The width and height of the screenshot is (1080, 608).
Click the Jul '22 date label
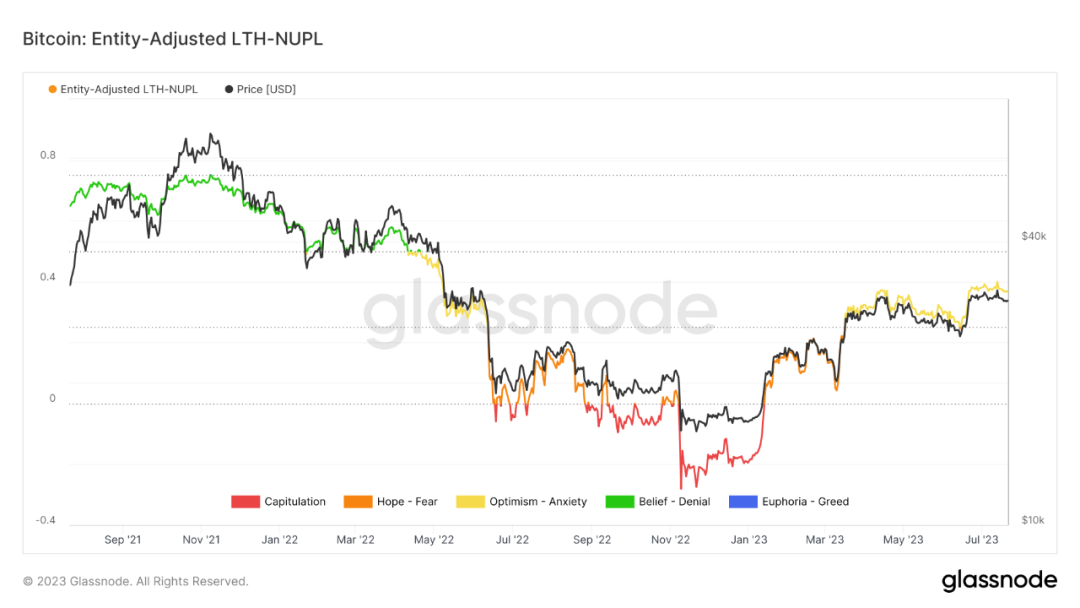coord(512,540)
